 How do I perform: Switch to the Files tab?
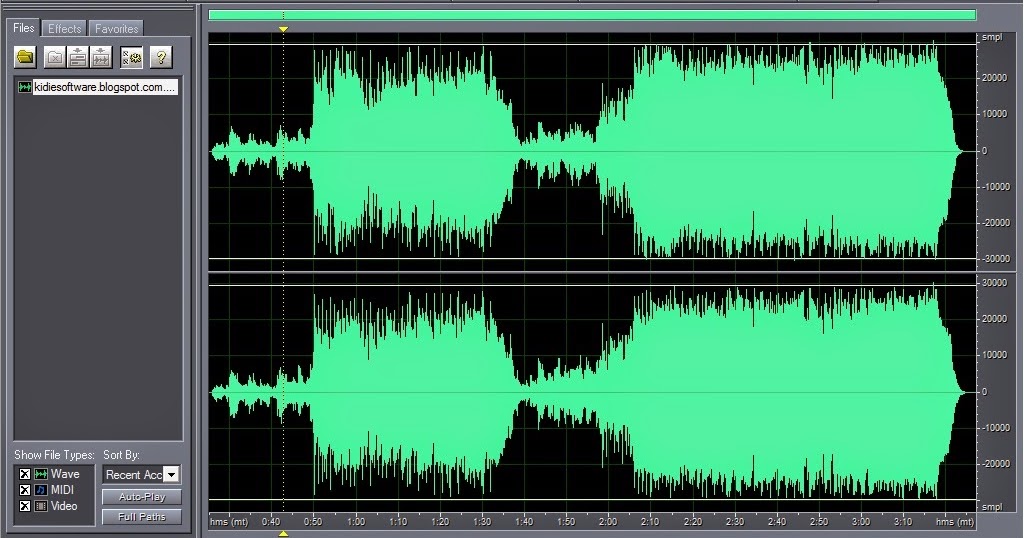[24, 28]
